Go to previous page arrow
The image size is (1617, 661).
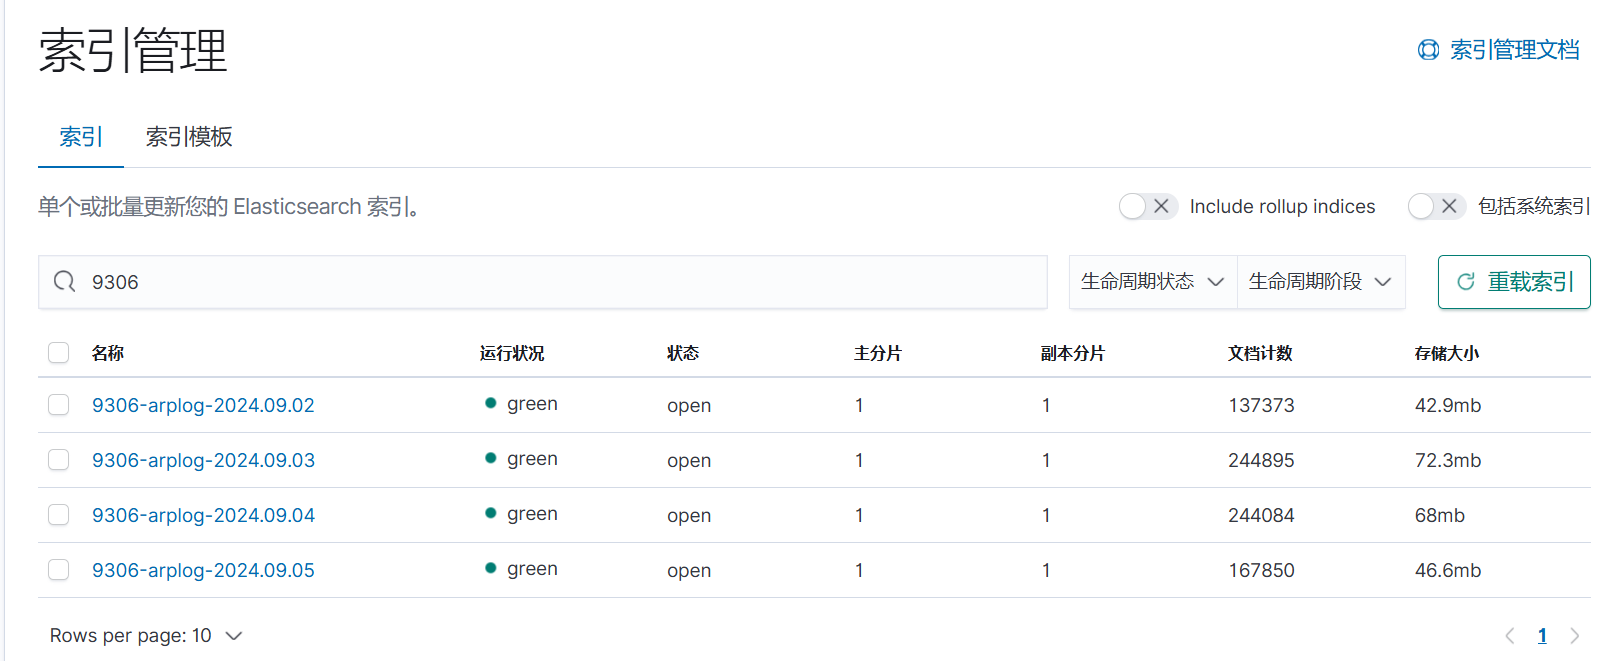tap(1510, 635)
